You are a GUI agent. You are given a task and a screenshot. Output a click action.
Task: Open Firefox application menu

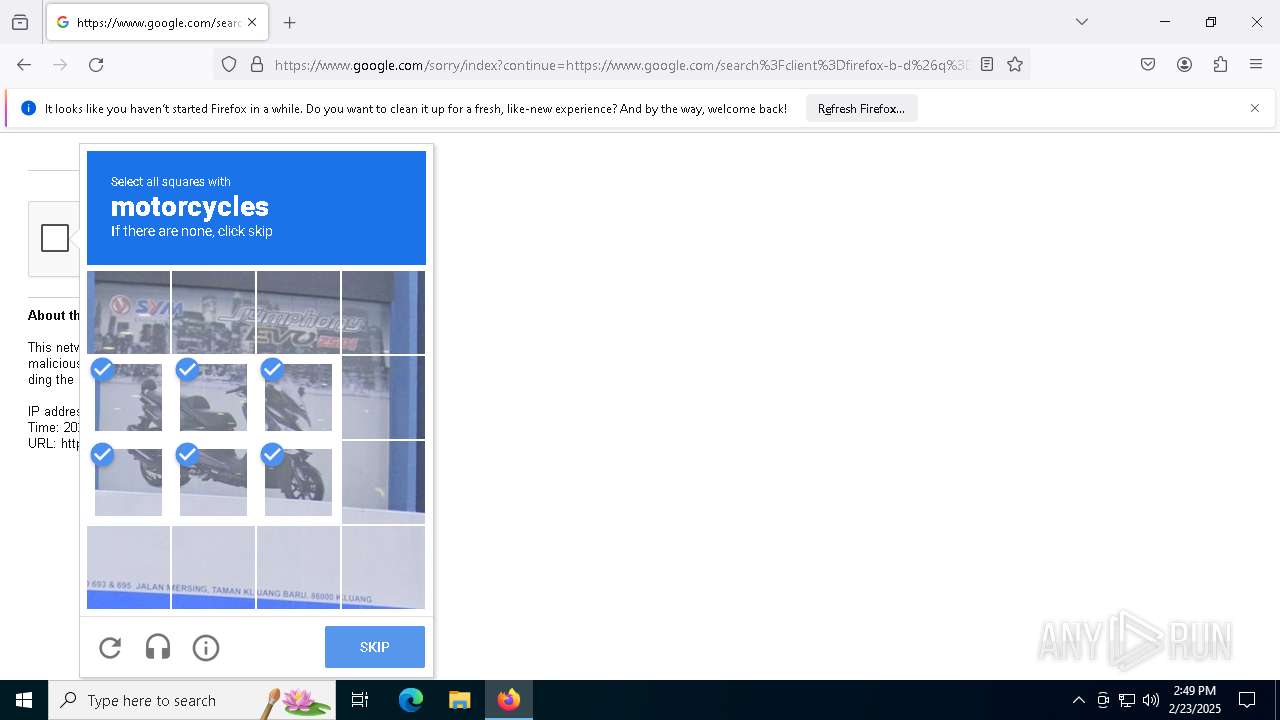[1256, 65]
